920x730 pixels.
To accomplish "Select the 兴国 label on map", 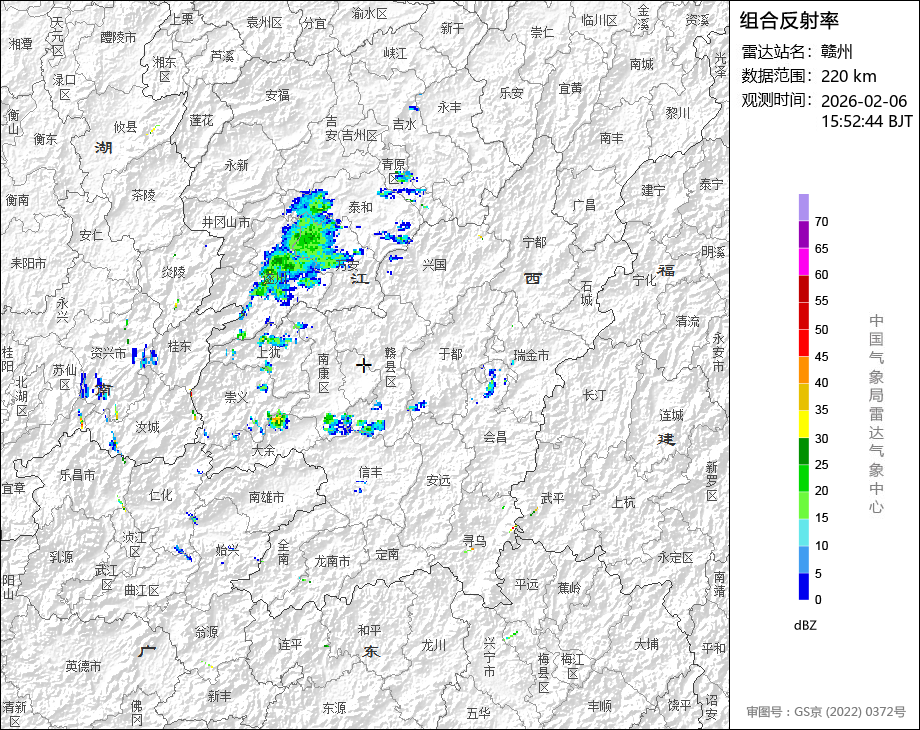I will pos(434,265).
